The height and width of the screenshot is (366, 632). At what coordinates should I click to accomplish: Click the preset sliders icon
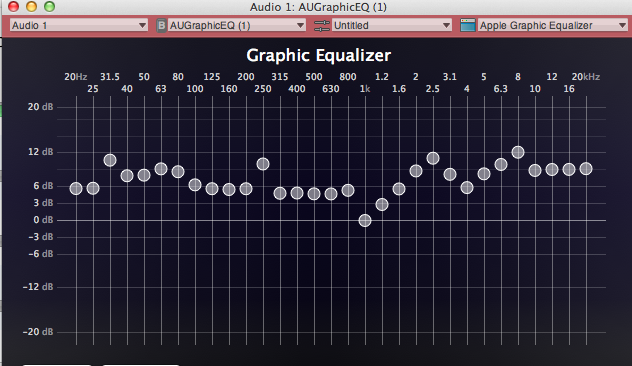click(322, 25)
